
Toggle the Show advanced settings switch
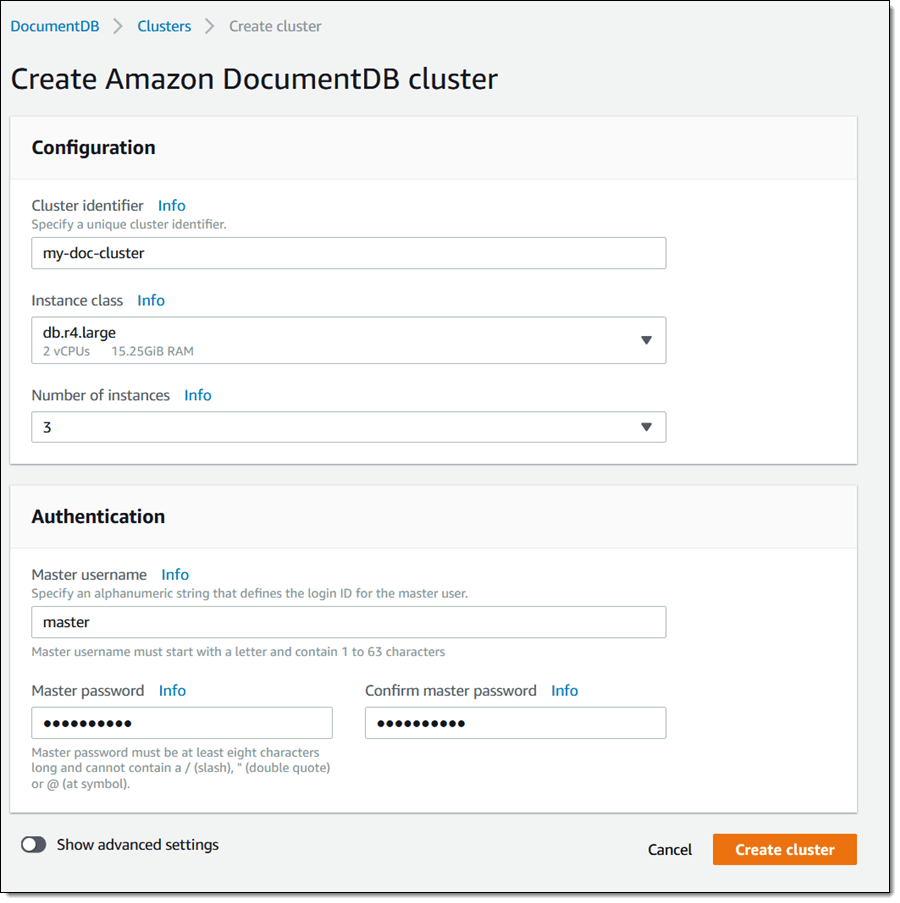pyautogui.click(x=33, y=844)
